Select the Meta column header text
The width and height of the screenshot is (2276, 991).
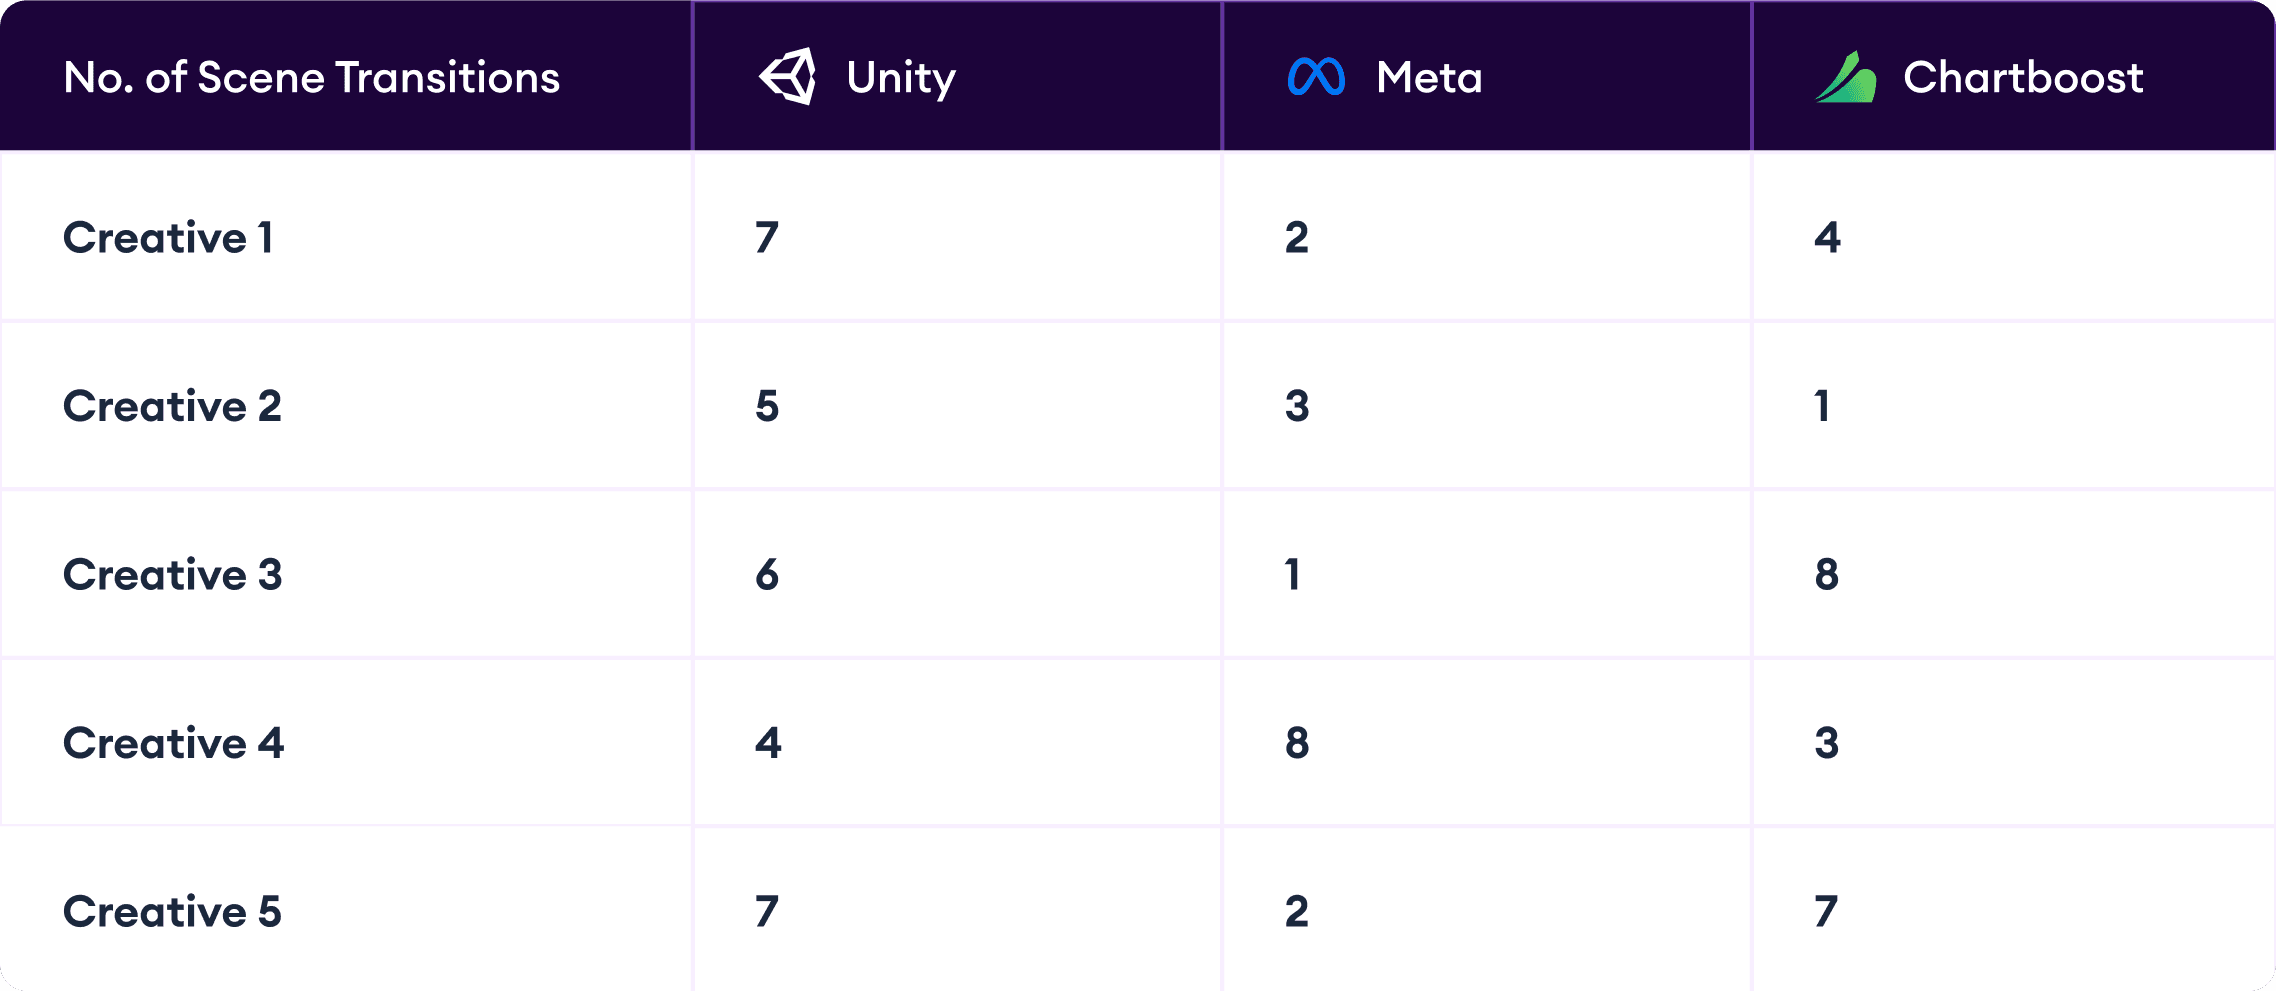tap(1429, 78)
